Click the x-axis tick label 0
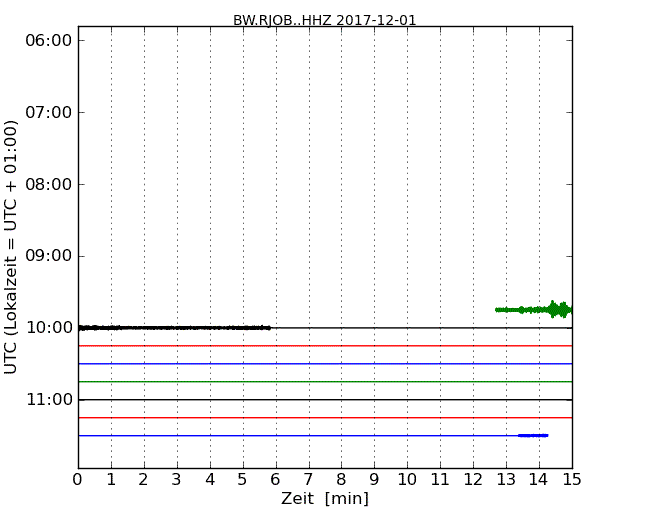 (78, 479)
